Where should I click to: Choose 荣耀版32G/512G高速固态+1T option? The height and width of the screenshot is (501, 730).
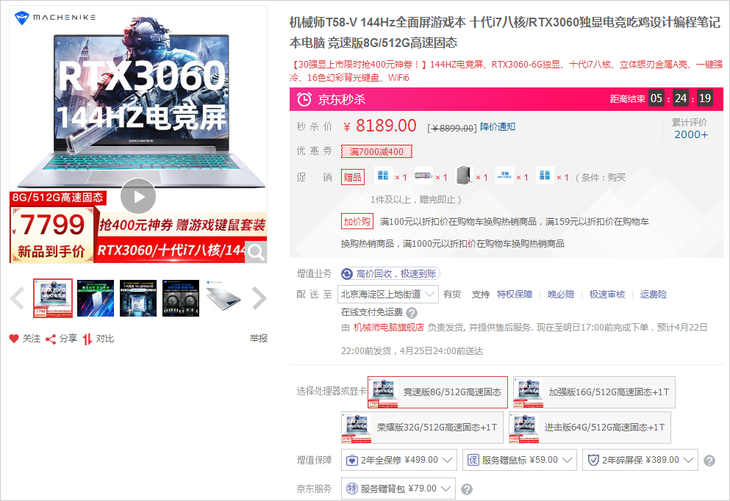(421, 427)
